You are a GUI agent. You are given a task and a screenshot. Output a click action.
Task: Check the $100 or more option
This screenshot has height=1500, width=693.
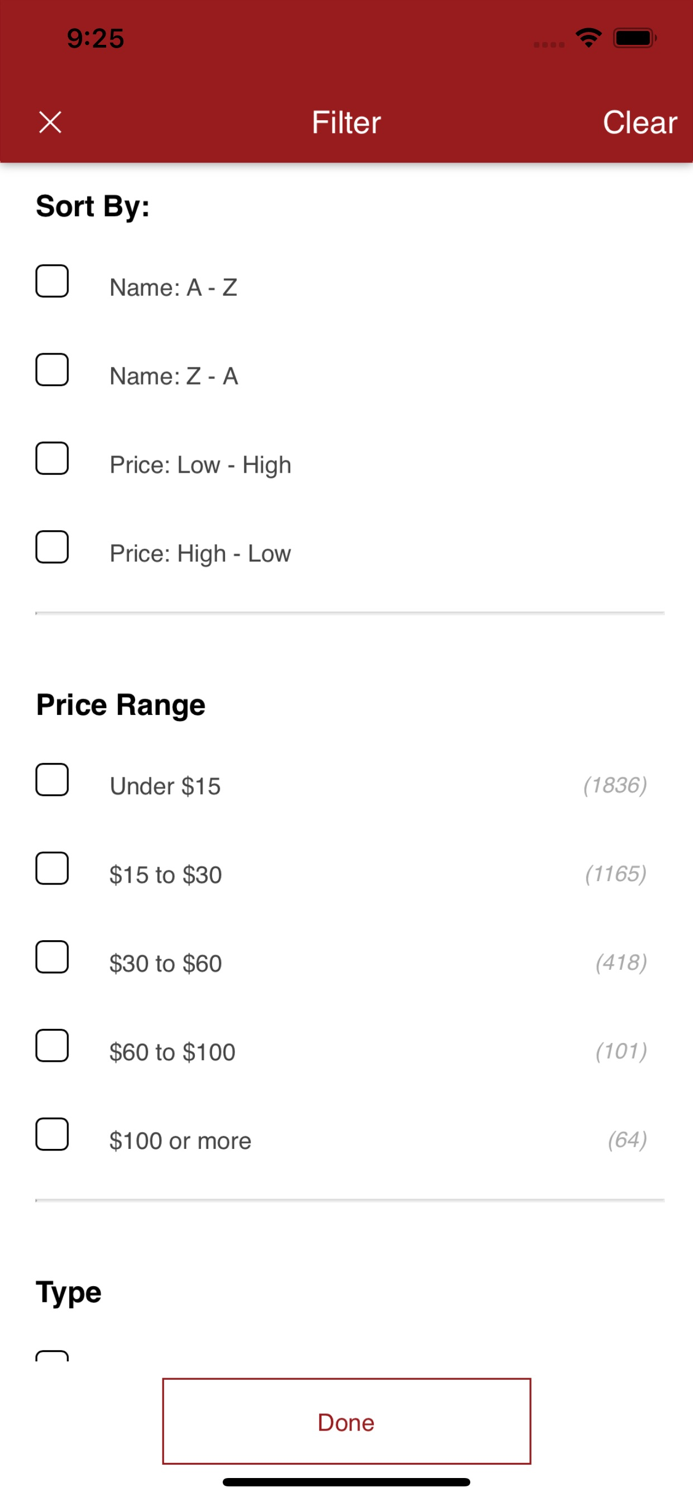52,1135
